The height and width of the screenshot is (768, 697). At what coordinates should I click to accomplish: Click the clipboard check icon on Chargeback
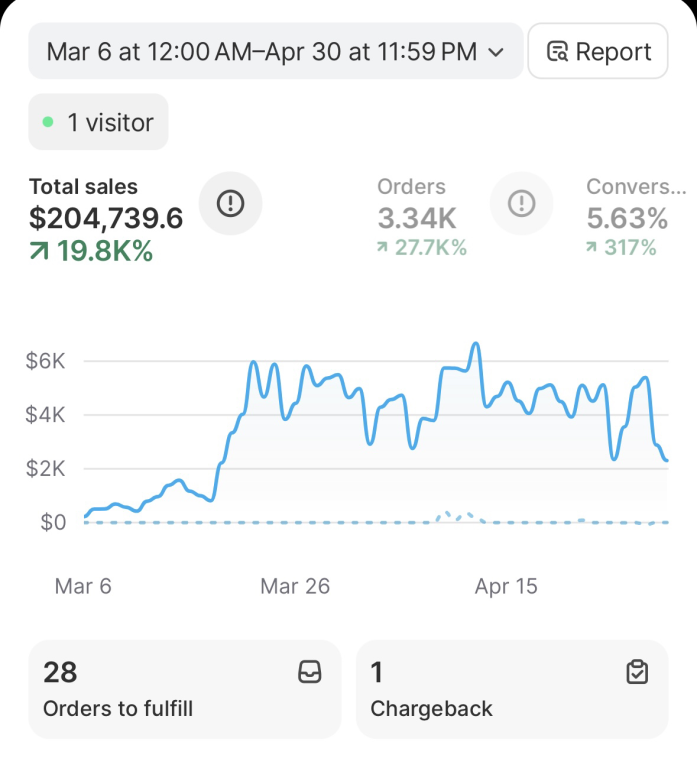tap(637, 672)
